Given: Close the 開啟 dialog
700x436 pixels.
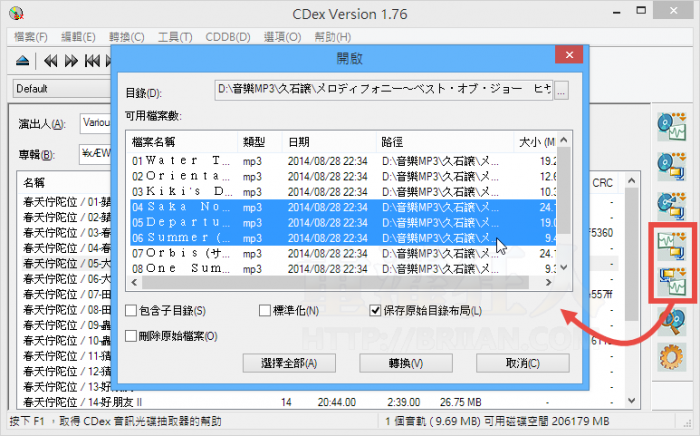Looking at the screenshot, I should coord(569,55).
